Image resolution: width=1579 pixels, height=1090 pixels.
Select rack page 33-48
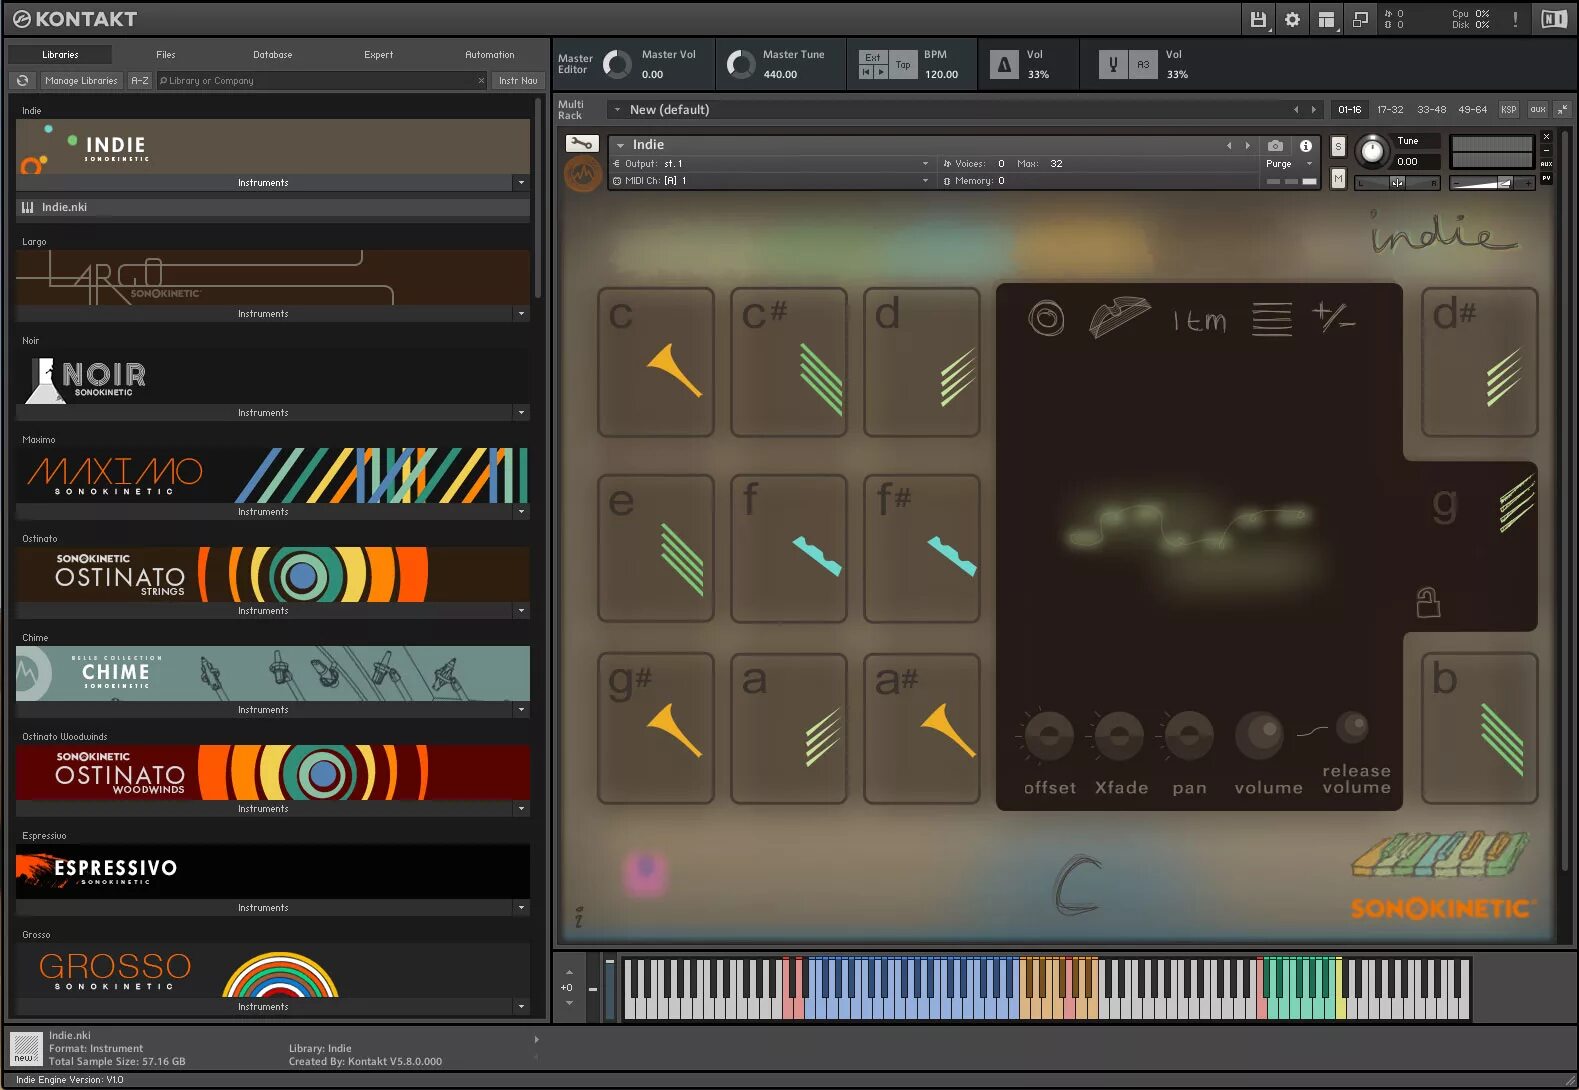click(x=1431, y=109)
